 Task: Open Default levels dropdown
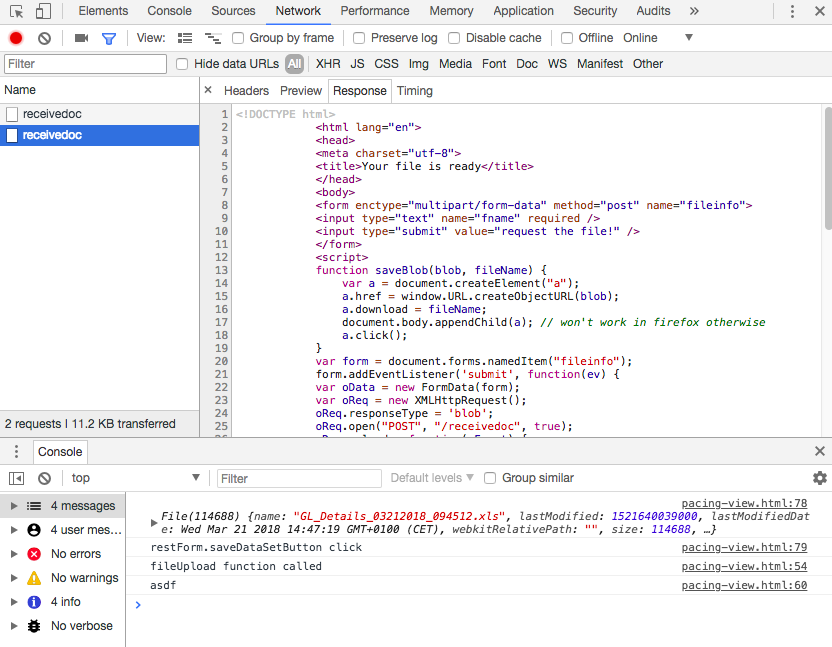432,478
